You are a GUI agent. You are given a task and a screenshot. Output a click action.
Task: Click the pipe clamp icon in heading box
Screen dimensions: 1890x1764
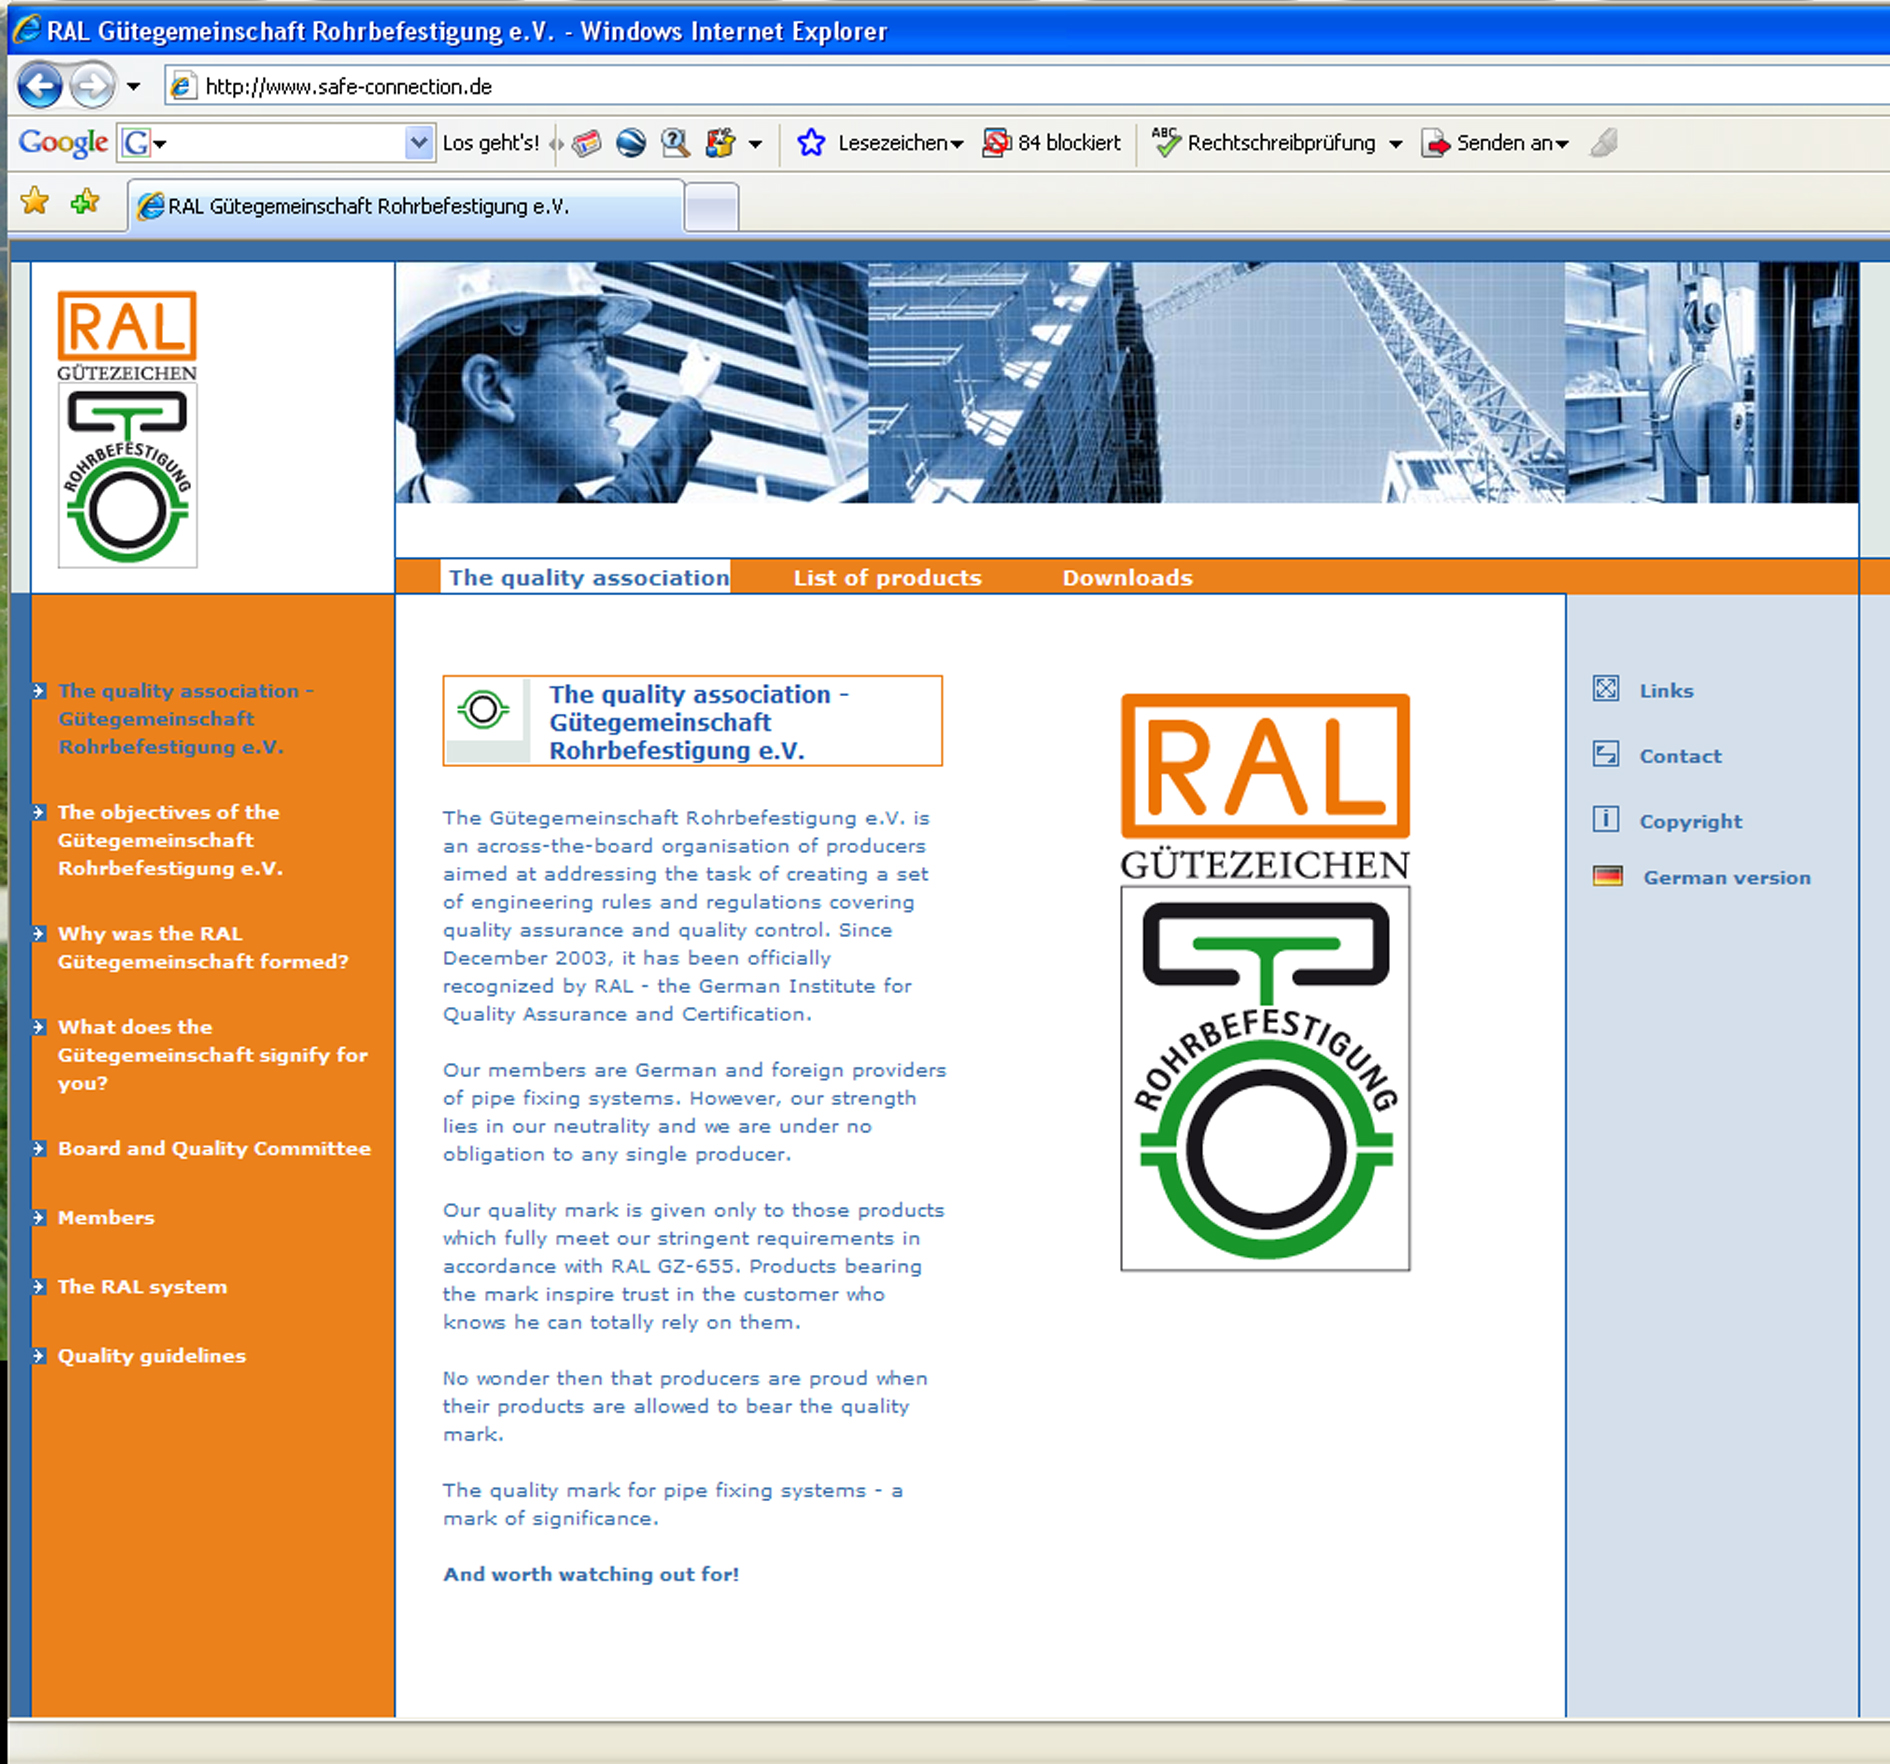[484, 711]
